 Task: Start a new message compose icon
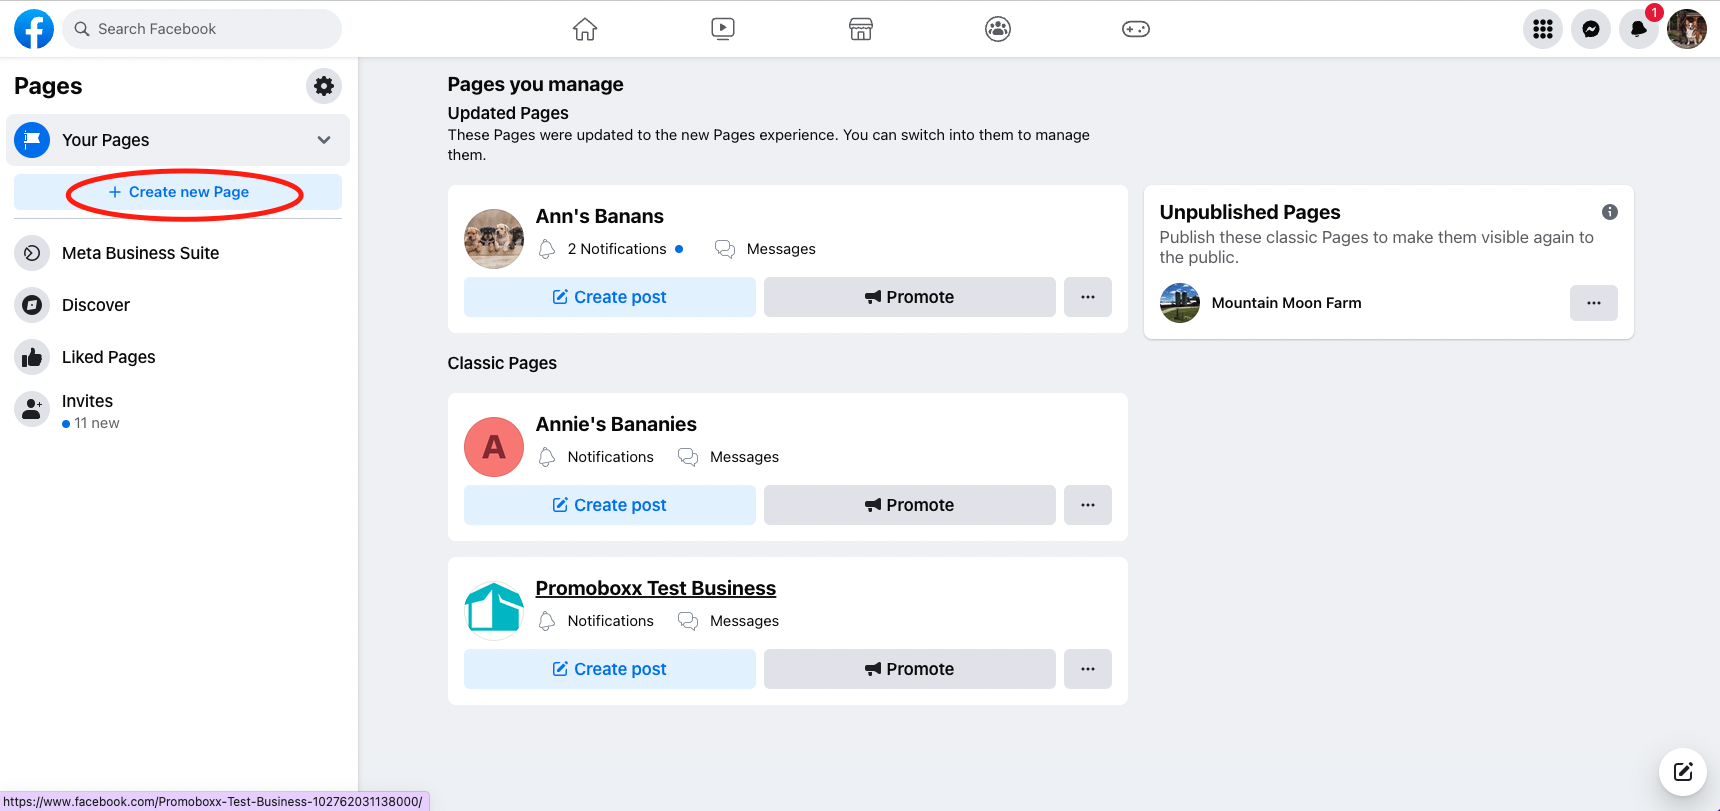1683,772
